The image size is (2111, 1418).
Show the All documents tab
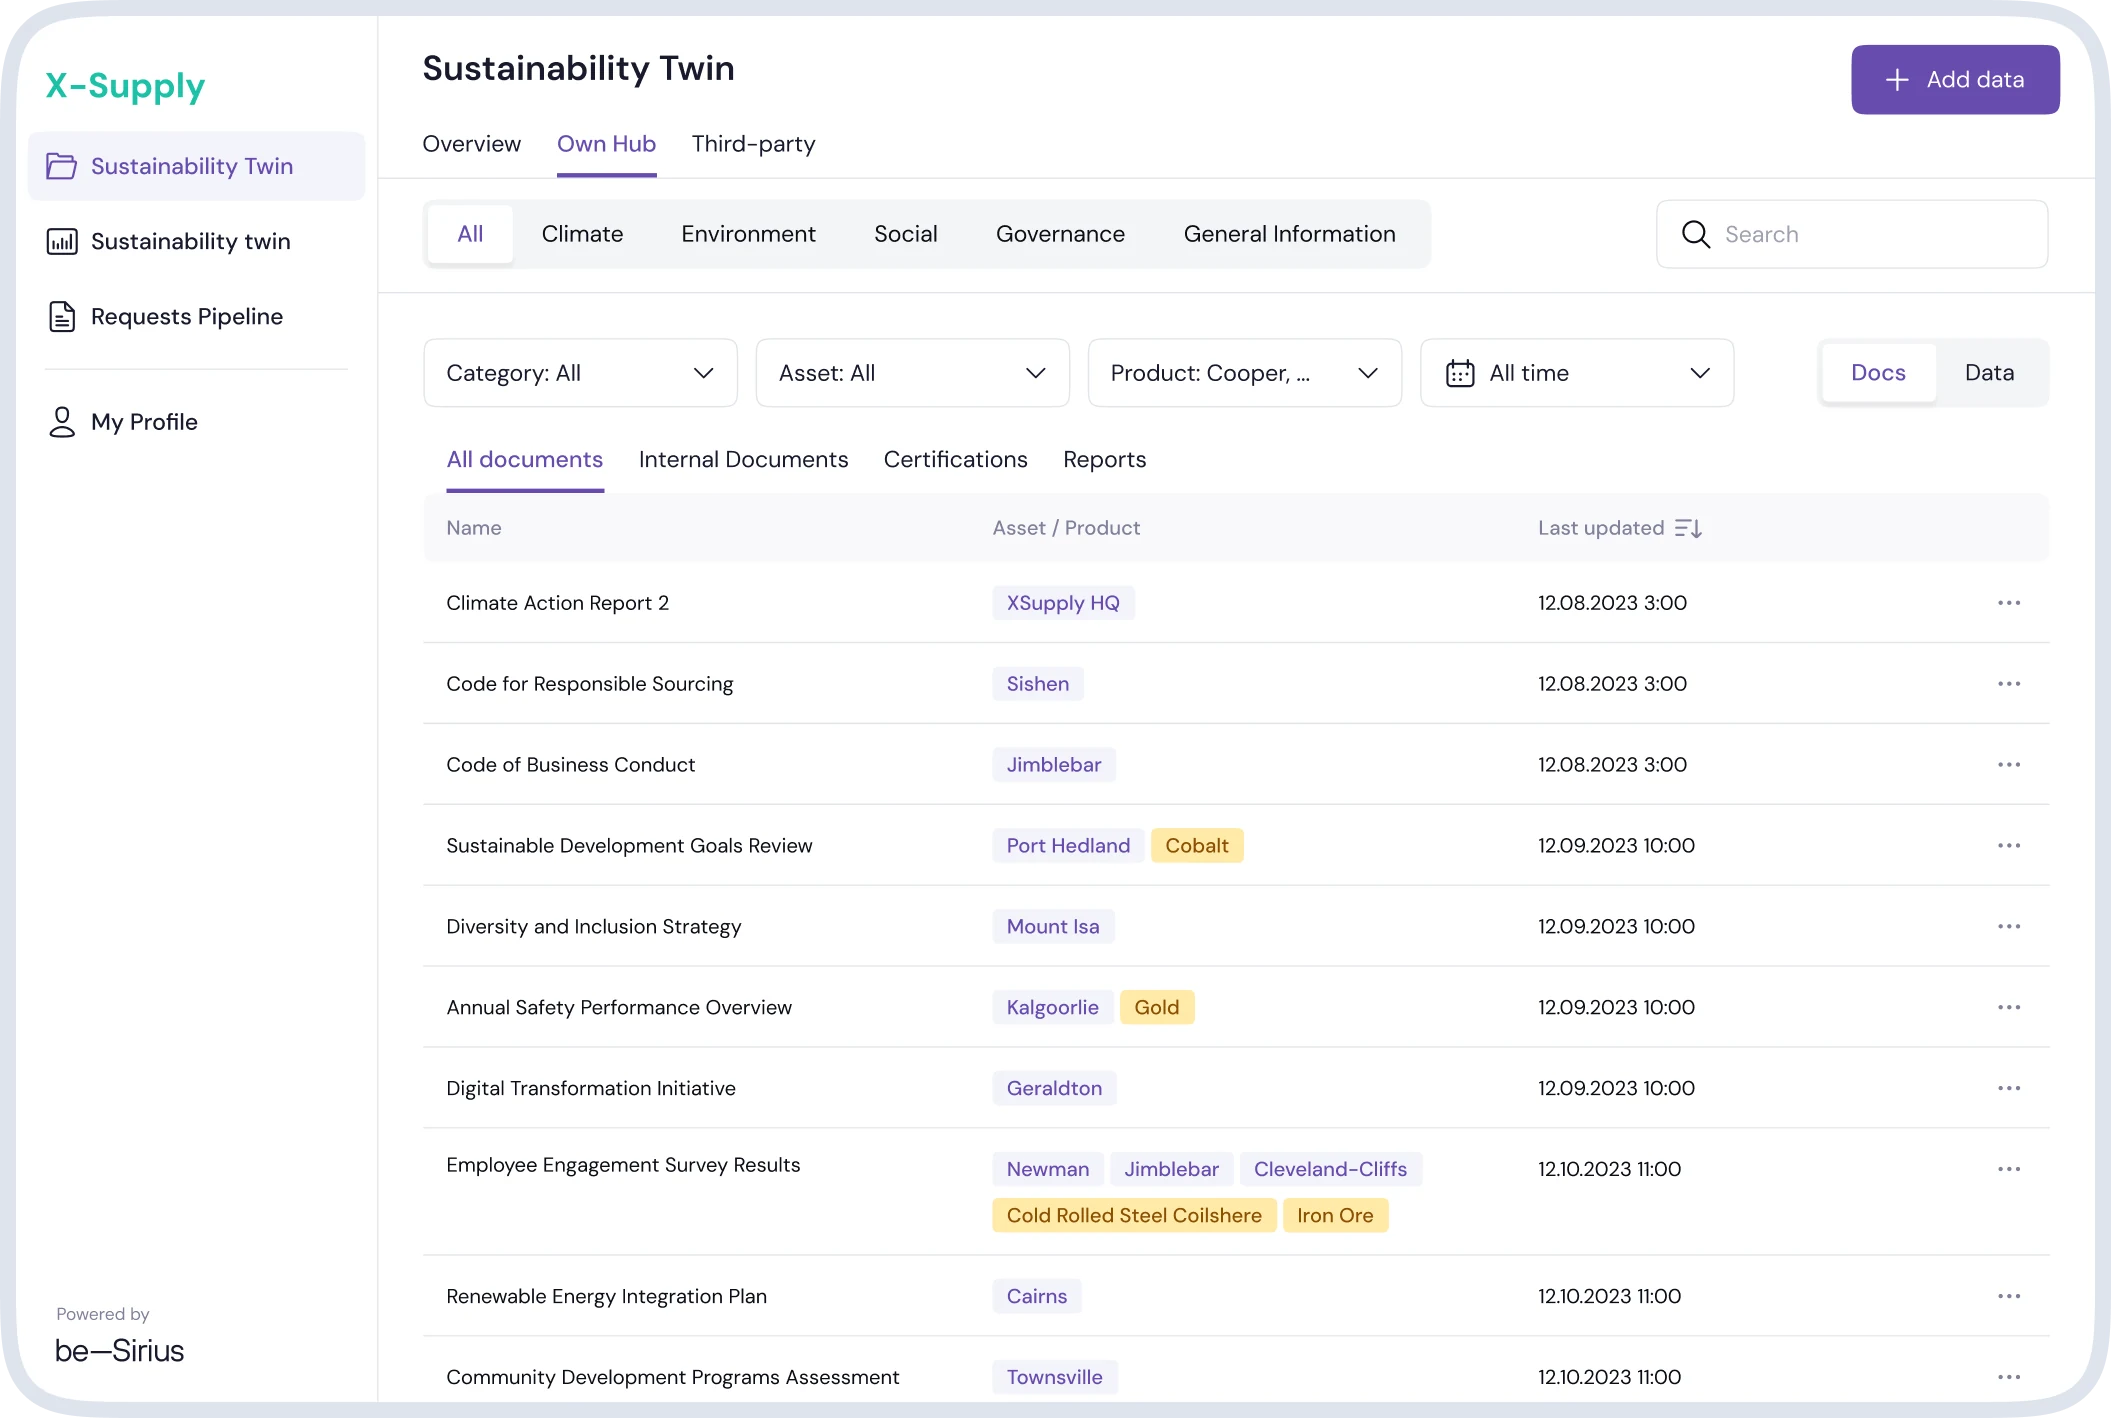[524, 460]
